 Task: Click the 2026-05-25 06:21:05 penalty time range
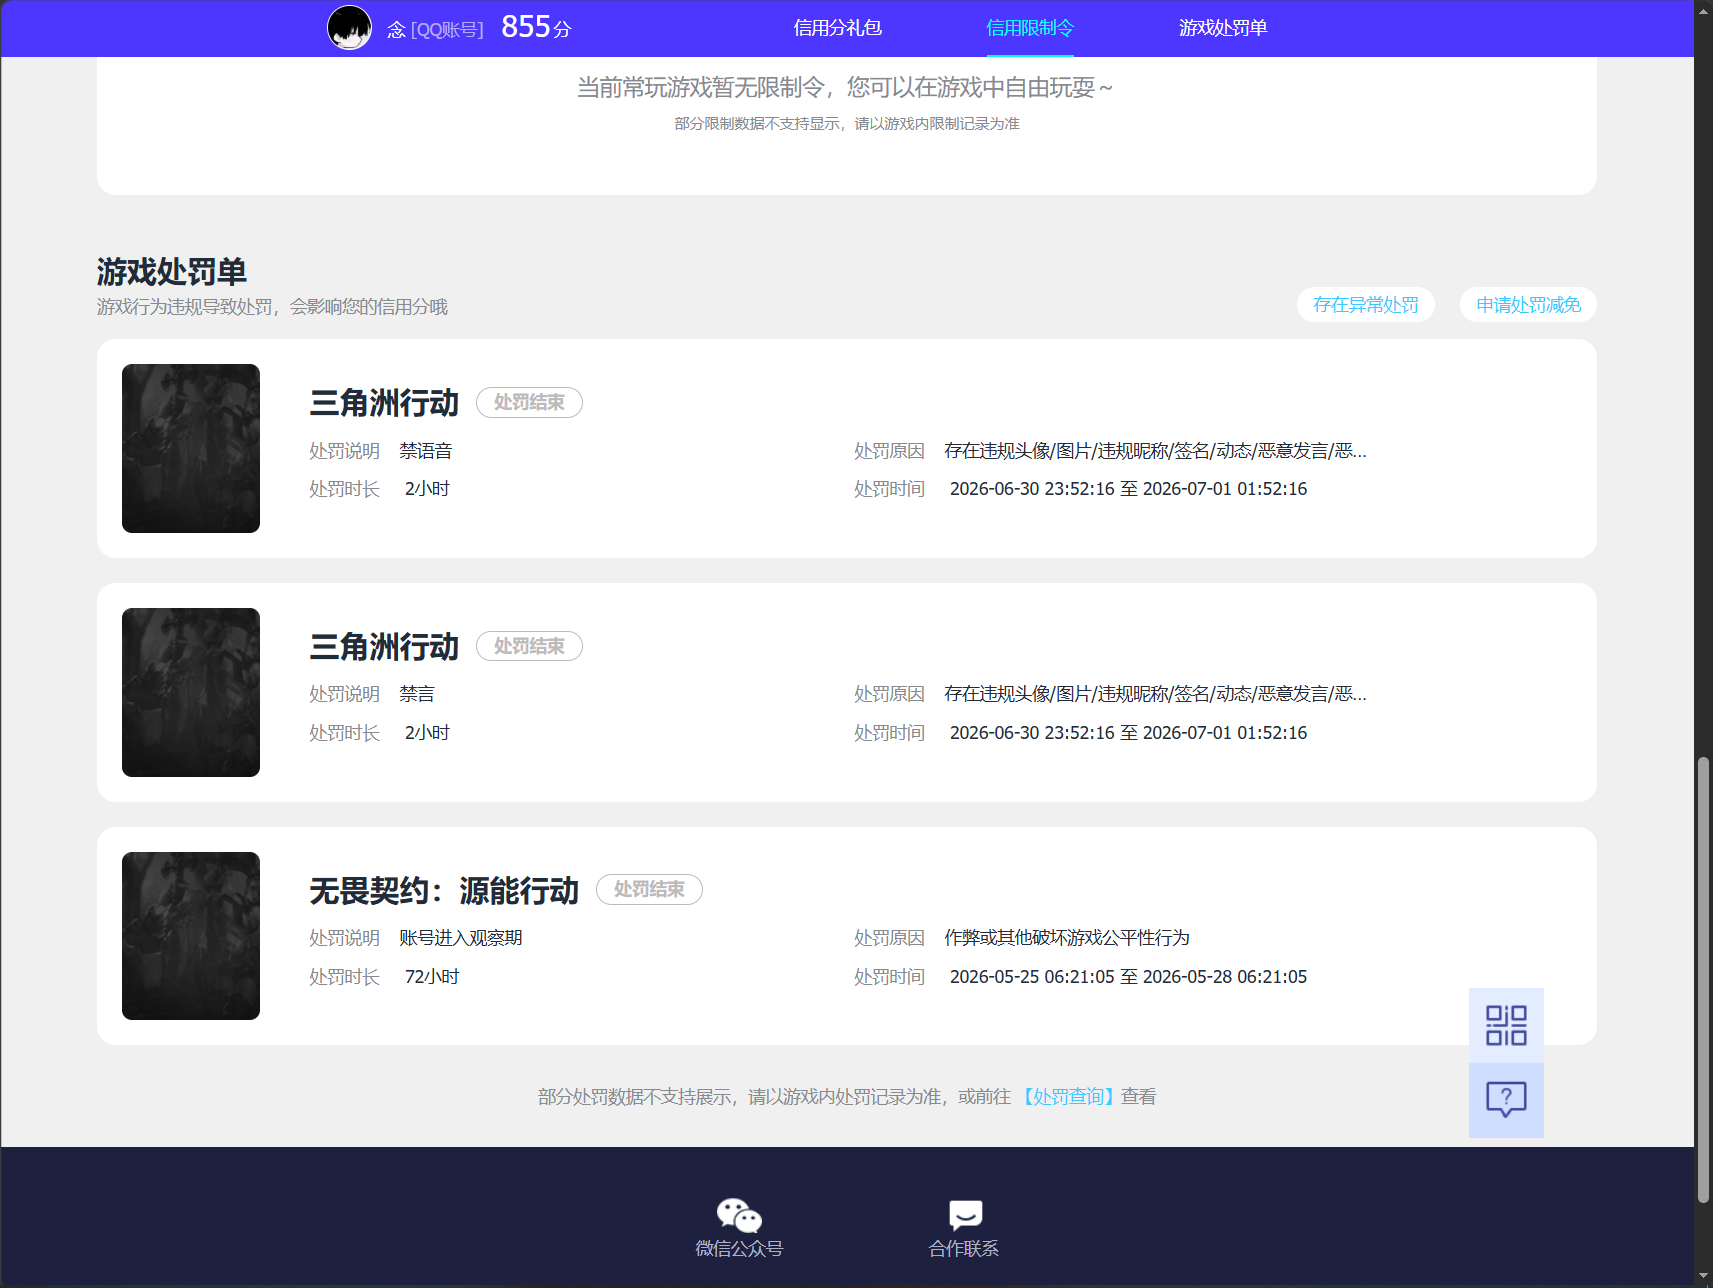coord(1128,977)
